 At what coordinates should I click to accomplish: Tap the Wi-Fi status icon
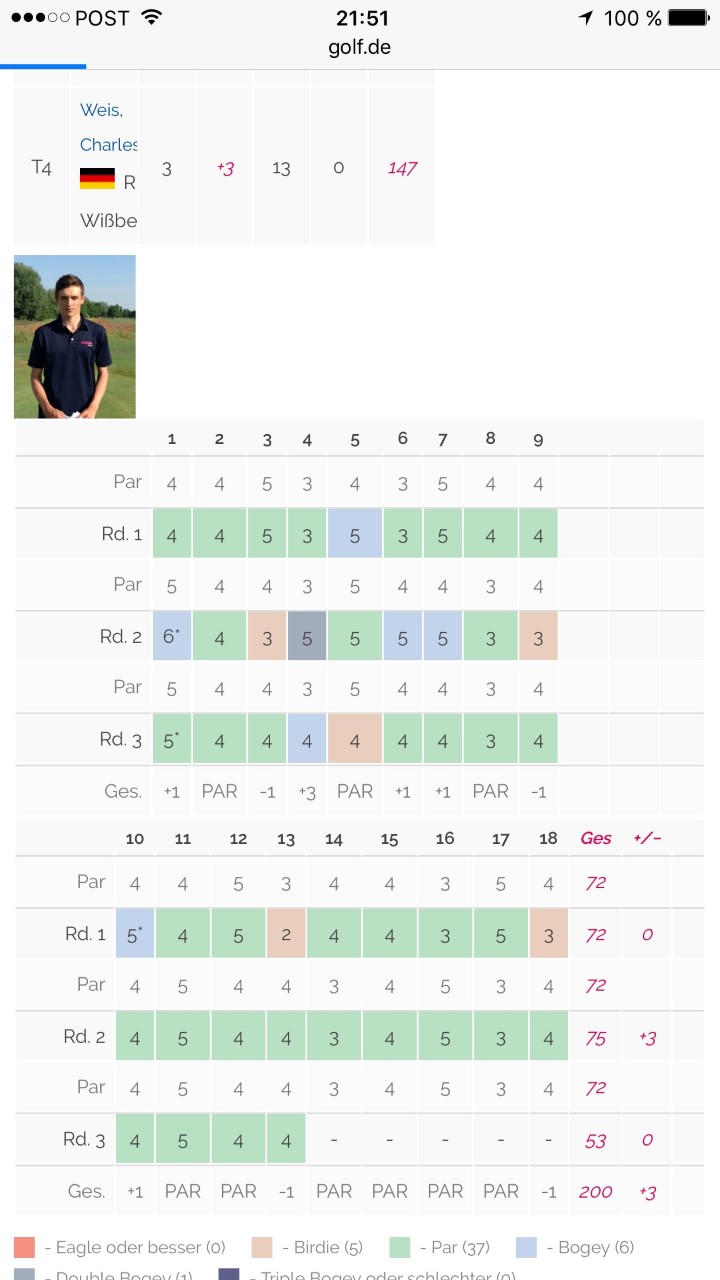(151, 18)
